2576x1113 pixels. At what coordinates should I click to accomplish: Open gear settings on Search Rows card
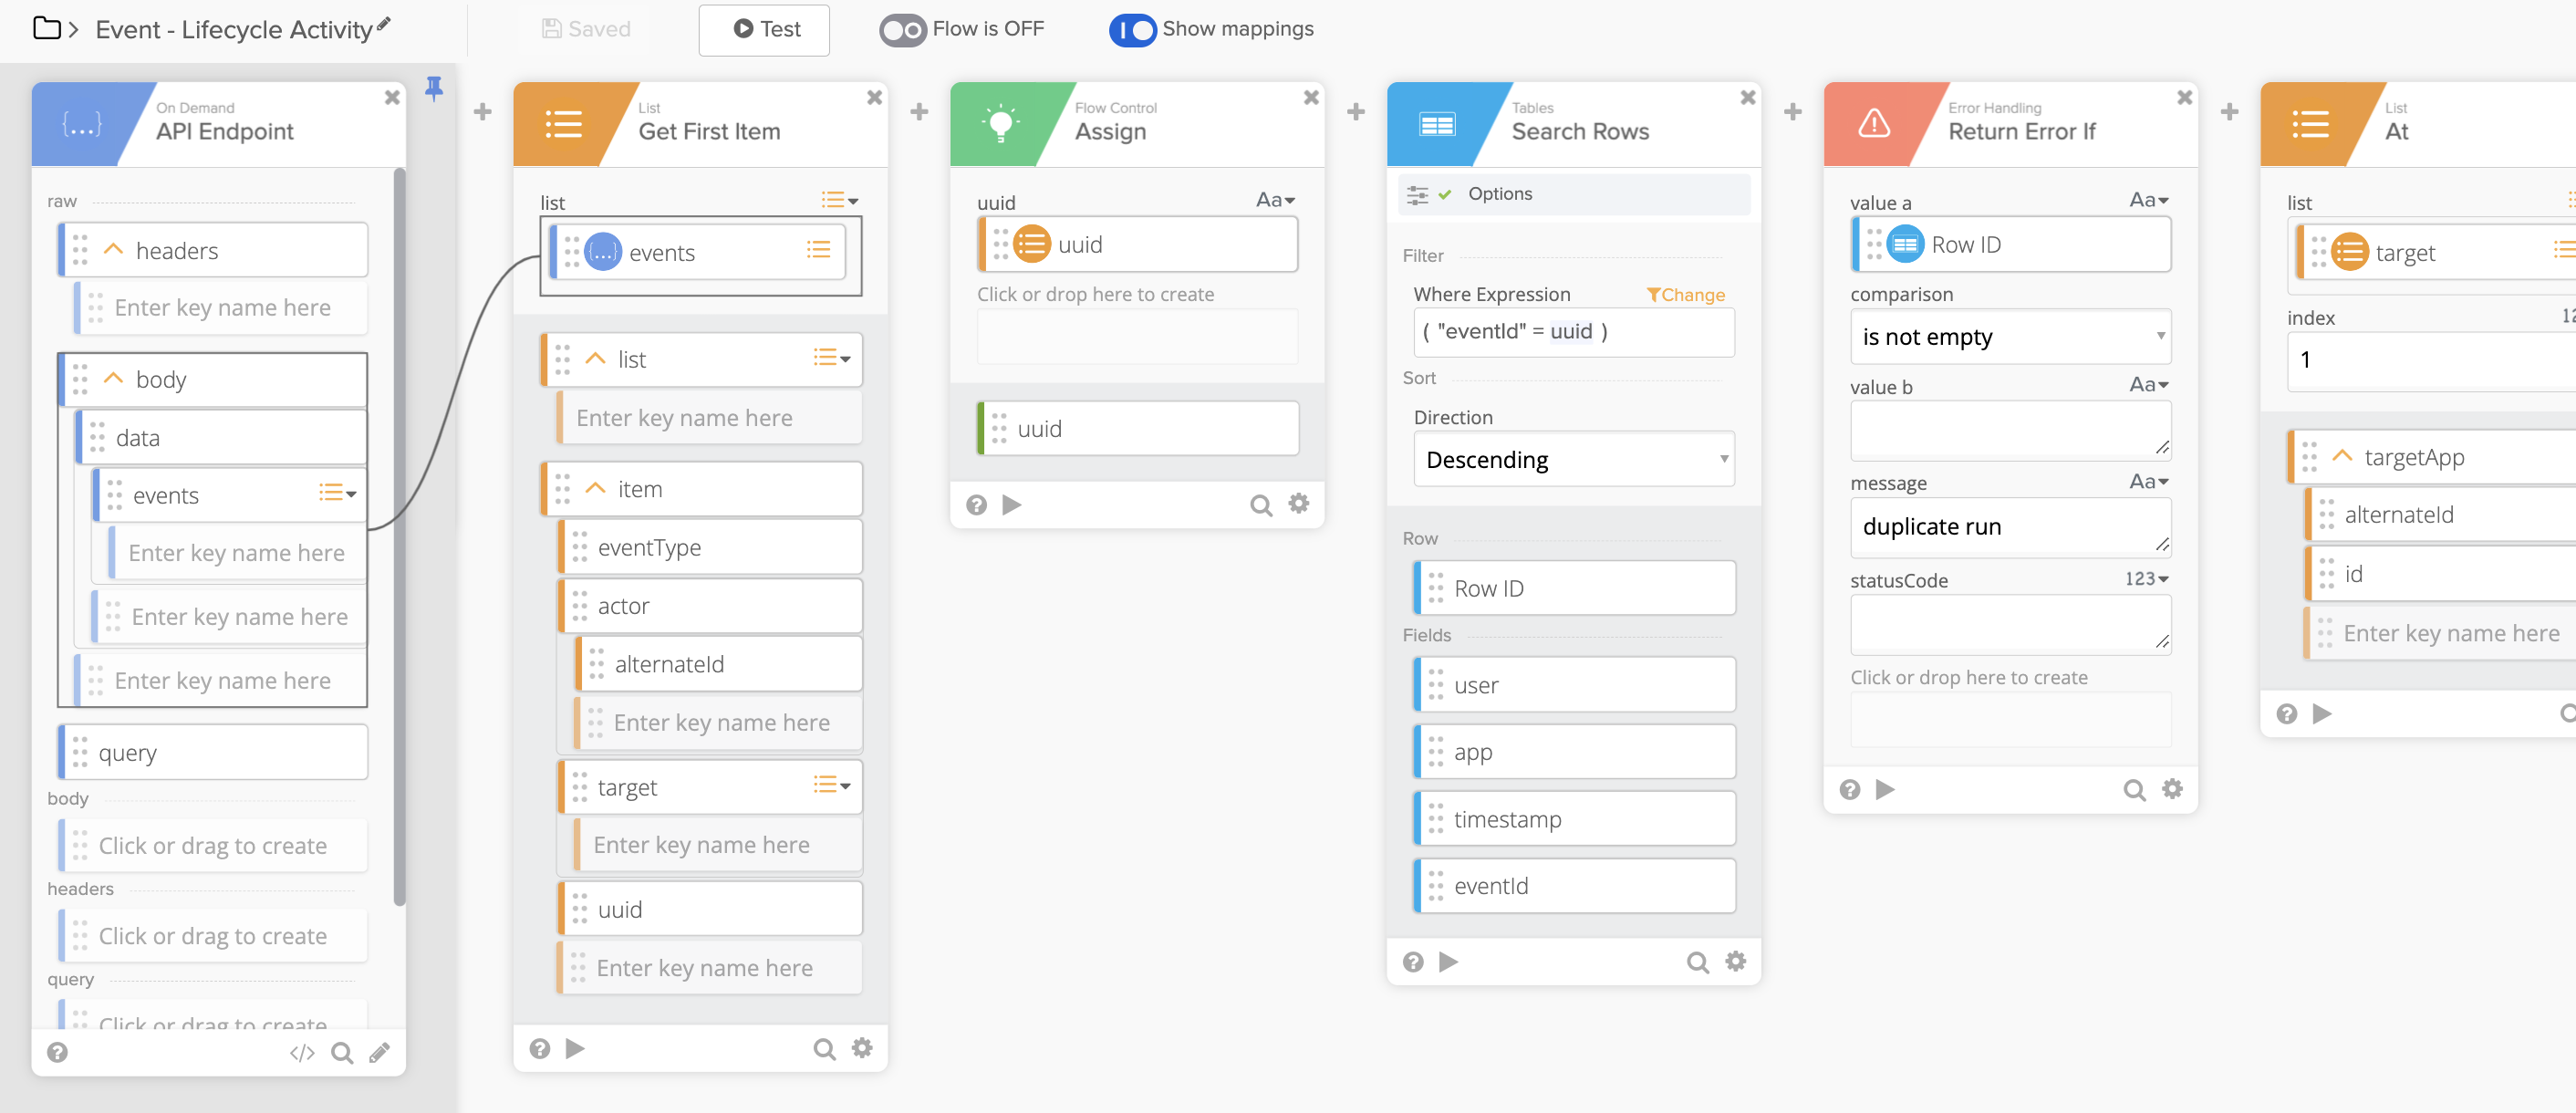click(x=1735, y=961)
